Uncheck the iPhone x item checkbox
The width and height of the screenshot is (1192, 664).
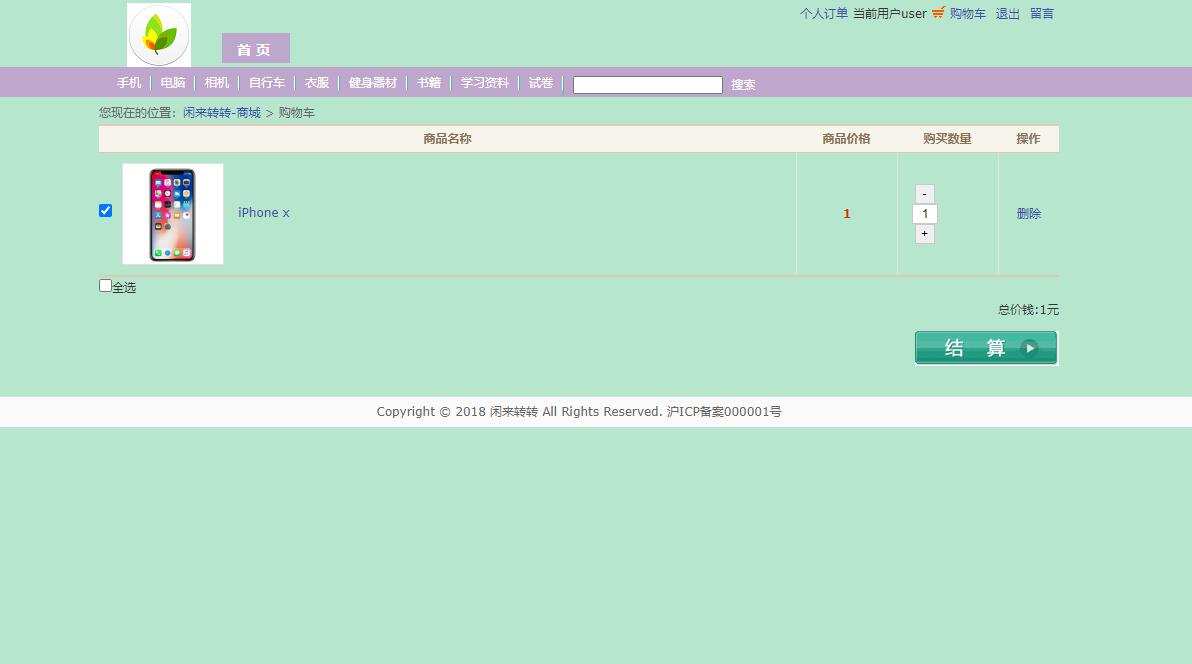point(105,210)
